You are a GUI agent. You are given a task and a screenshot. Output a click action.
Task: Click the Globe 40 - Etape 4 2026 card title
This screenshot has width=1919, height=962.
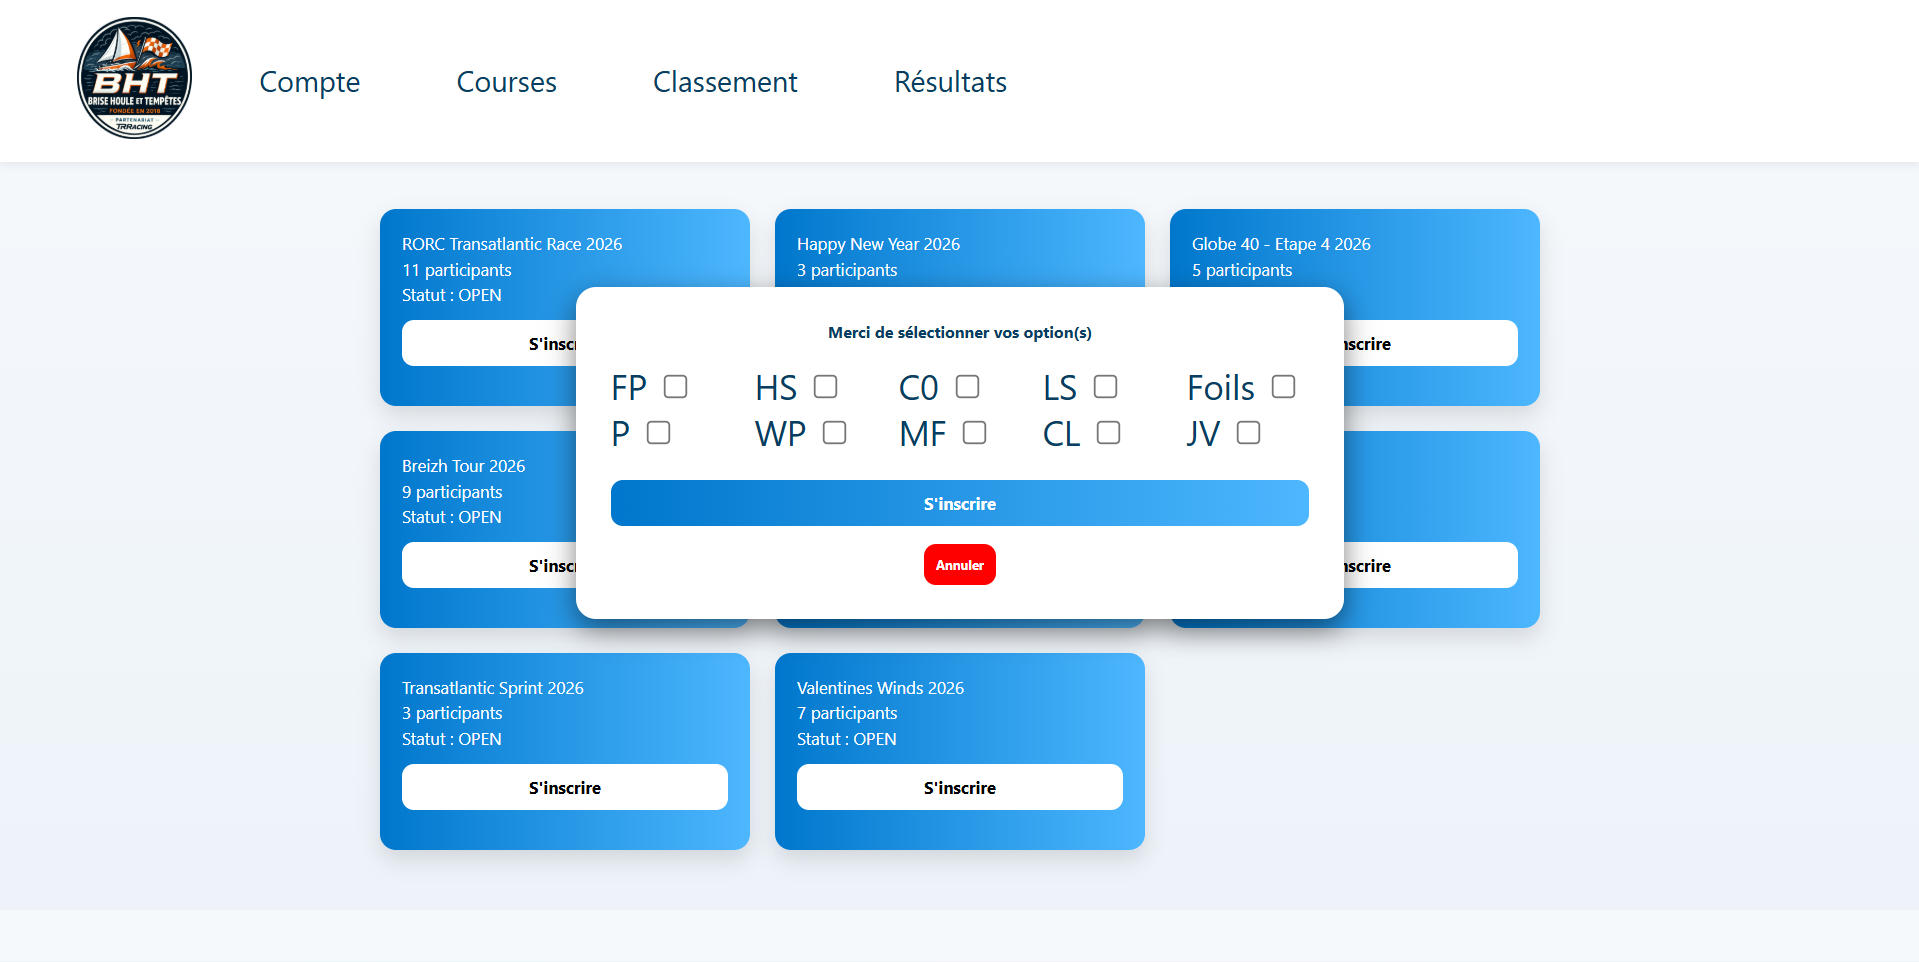pos(1280,244)
